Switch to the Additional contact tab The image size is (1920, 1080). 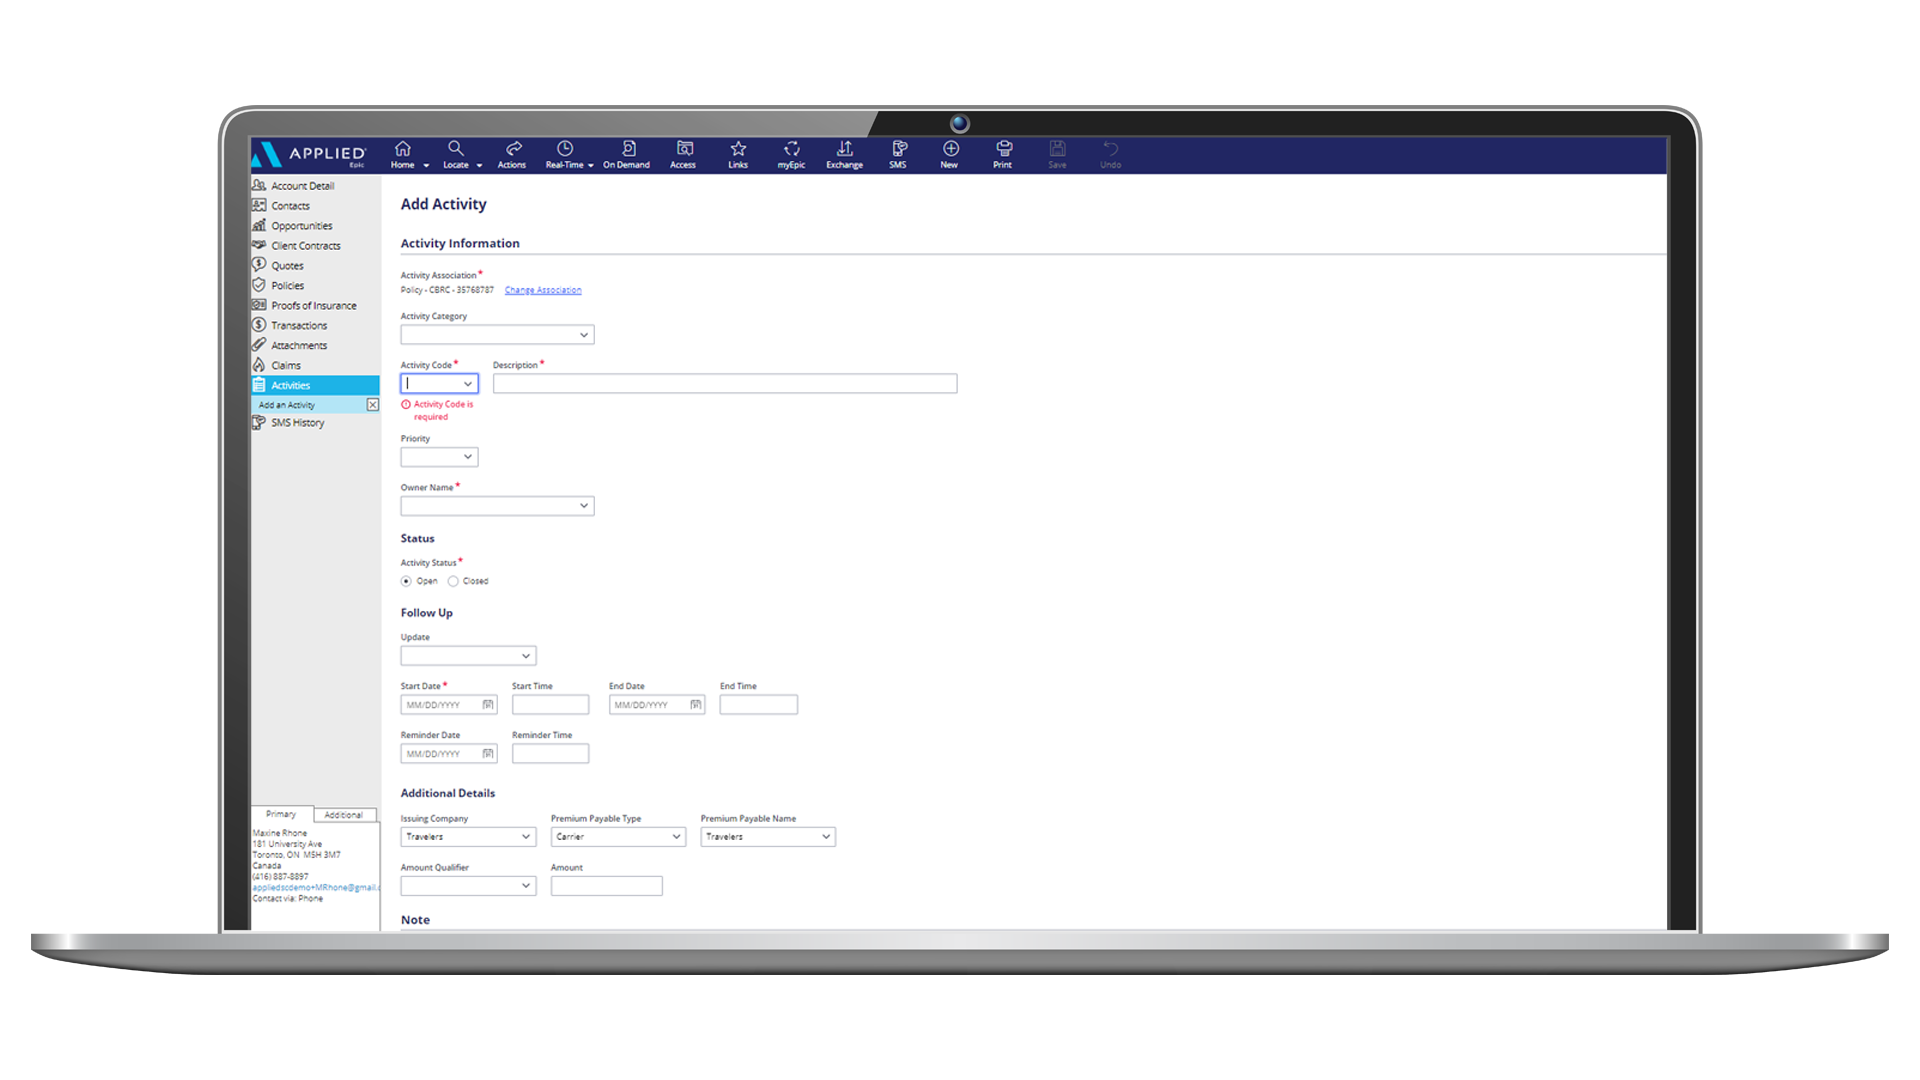tap(344, 815)
